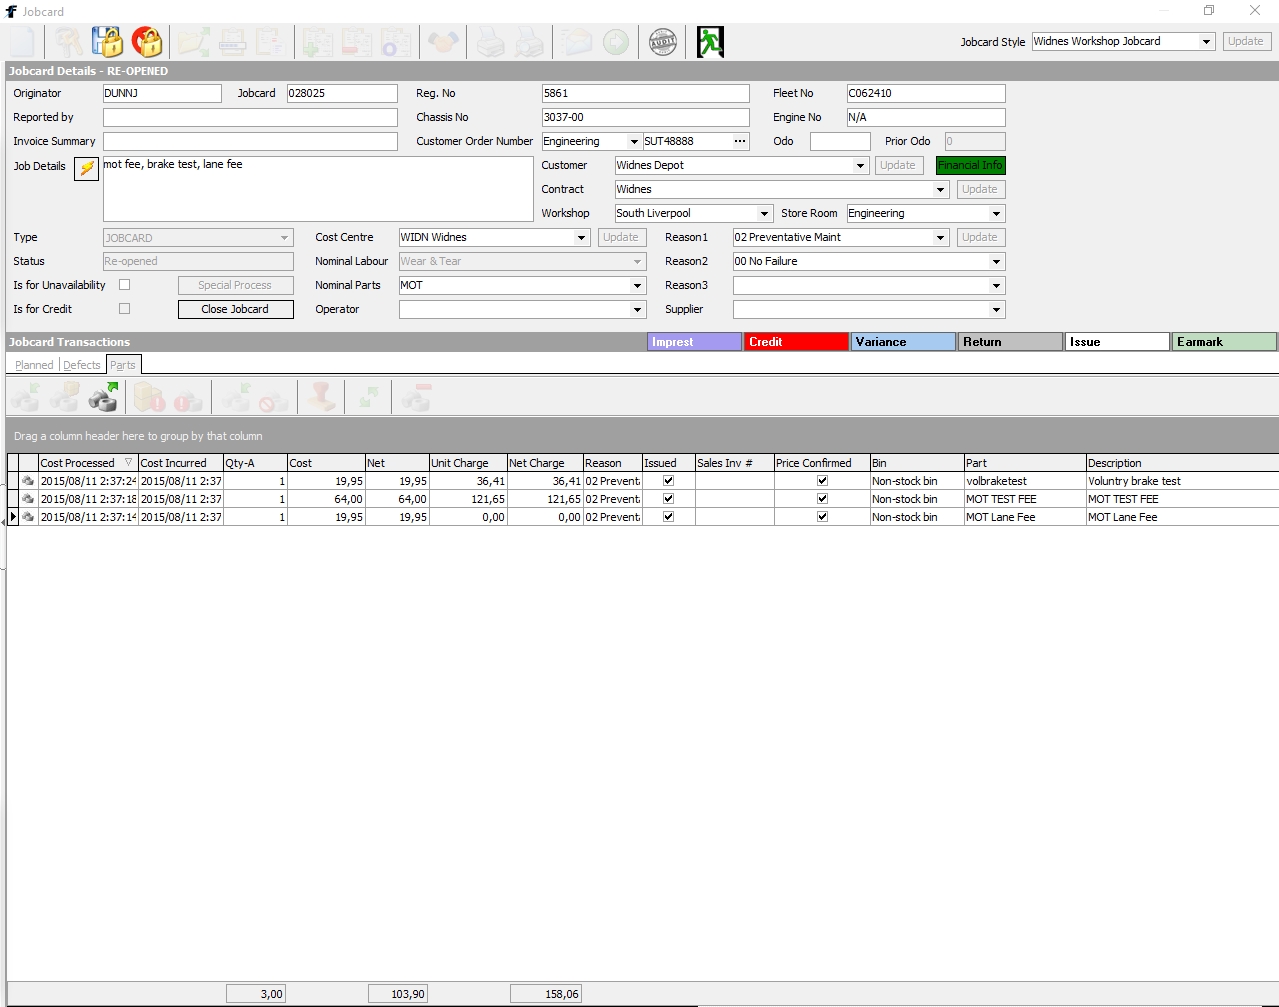
Task: Click the nuts with green arrow parts icon
Action: 102,397
